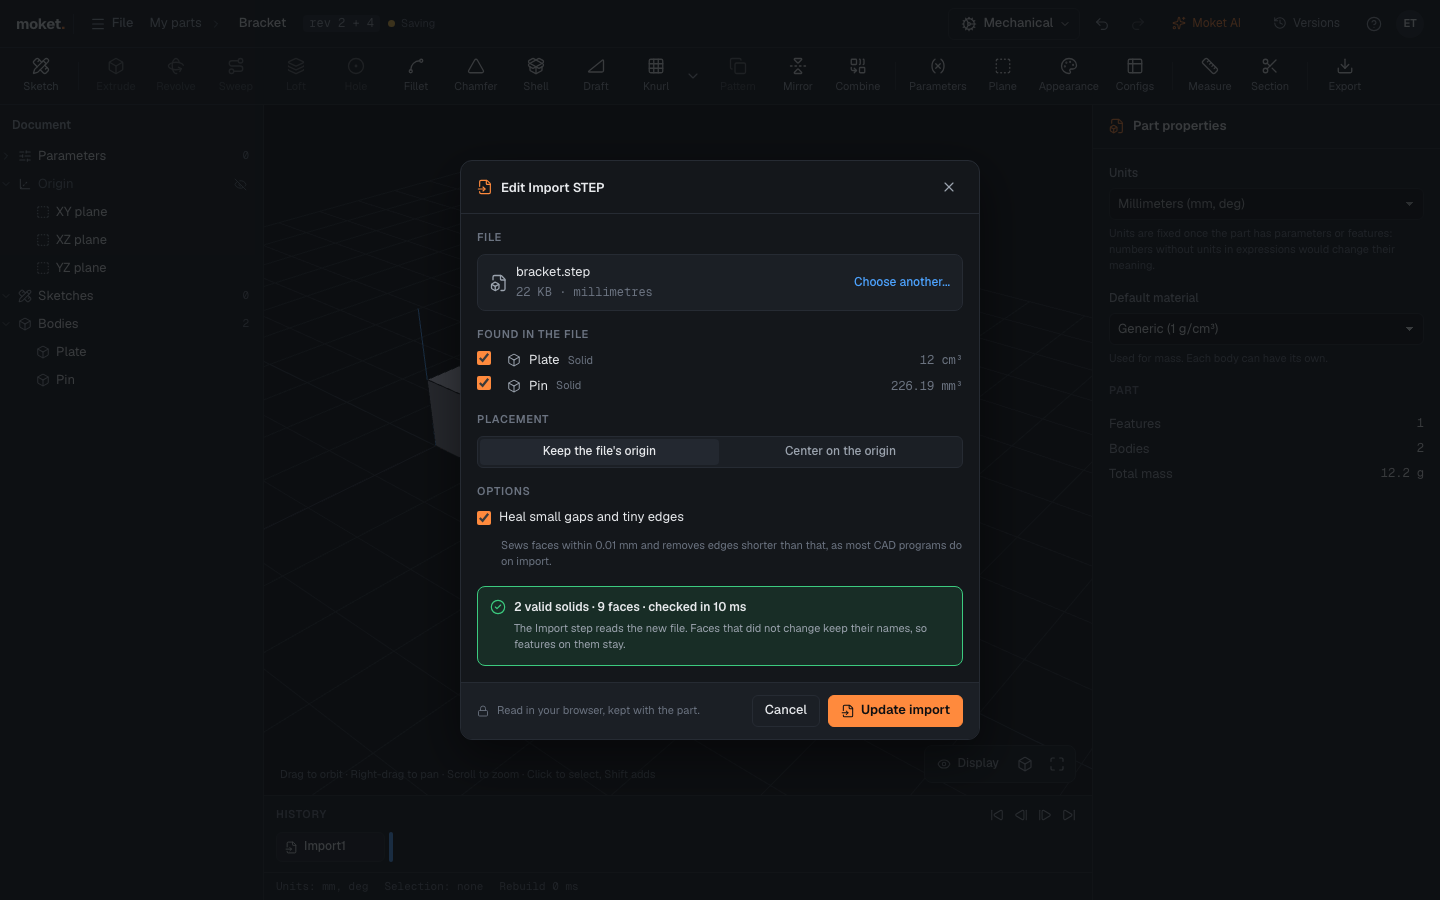Image resolution: width=1440 pixels, height=900 pixels.
Task: Expand the Parameters tree node
Action: pos(7,156)
